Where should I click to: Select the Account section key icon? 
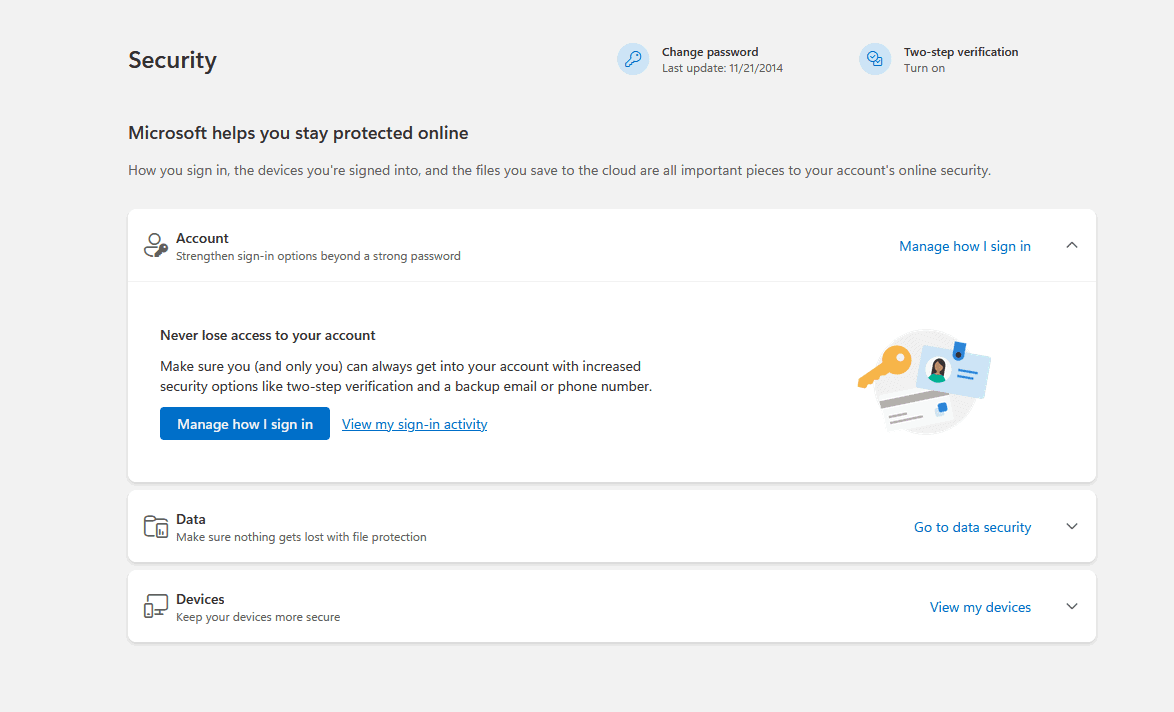(x=155, y=245)
